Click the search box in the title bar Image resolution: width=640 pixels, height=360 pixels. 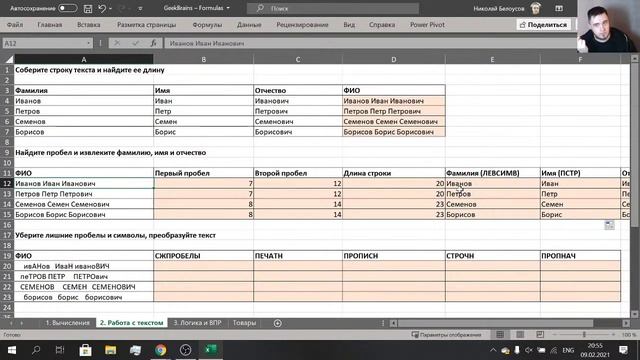(x=333, y=8)
